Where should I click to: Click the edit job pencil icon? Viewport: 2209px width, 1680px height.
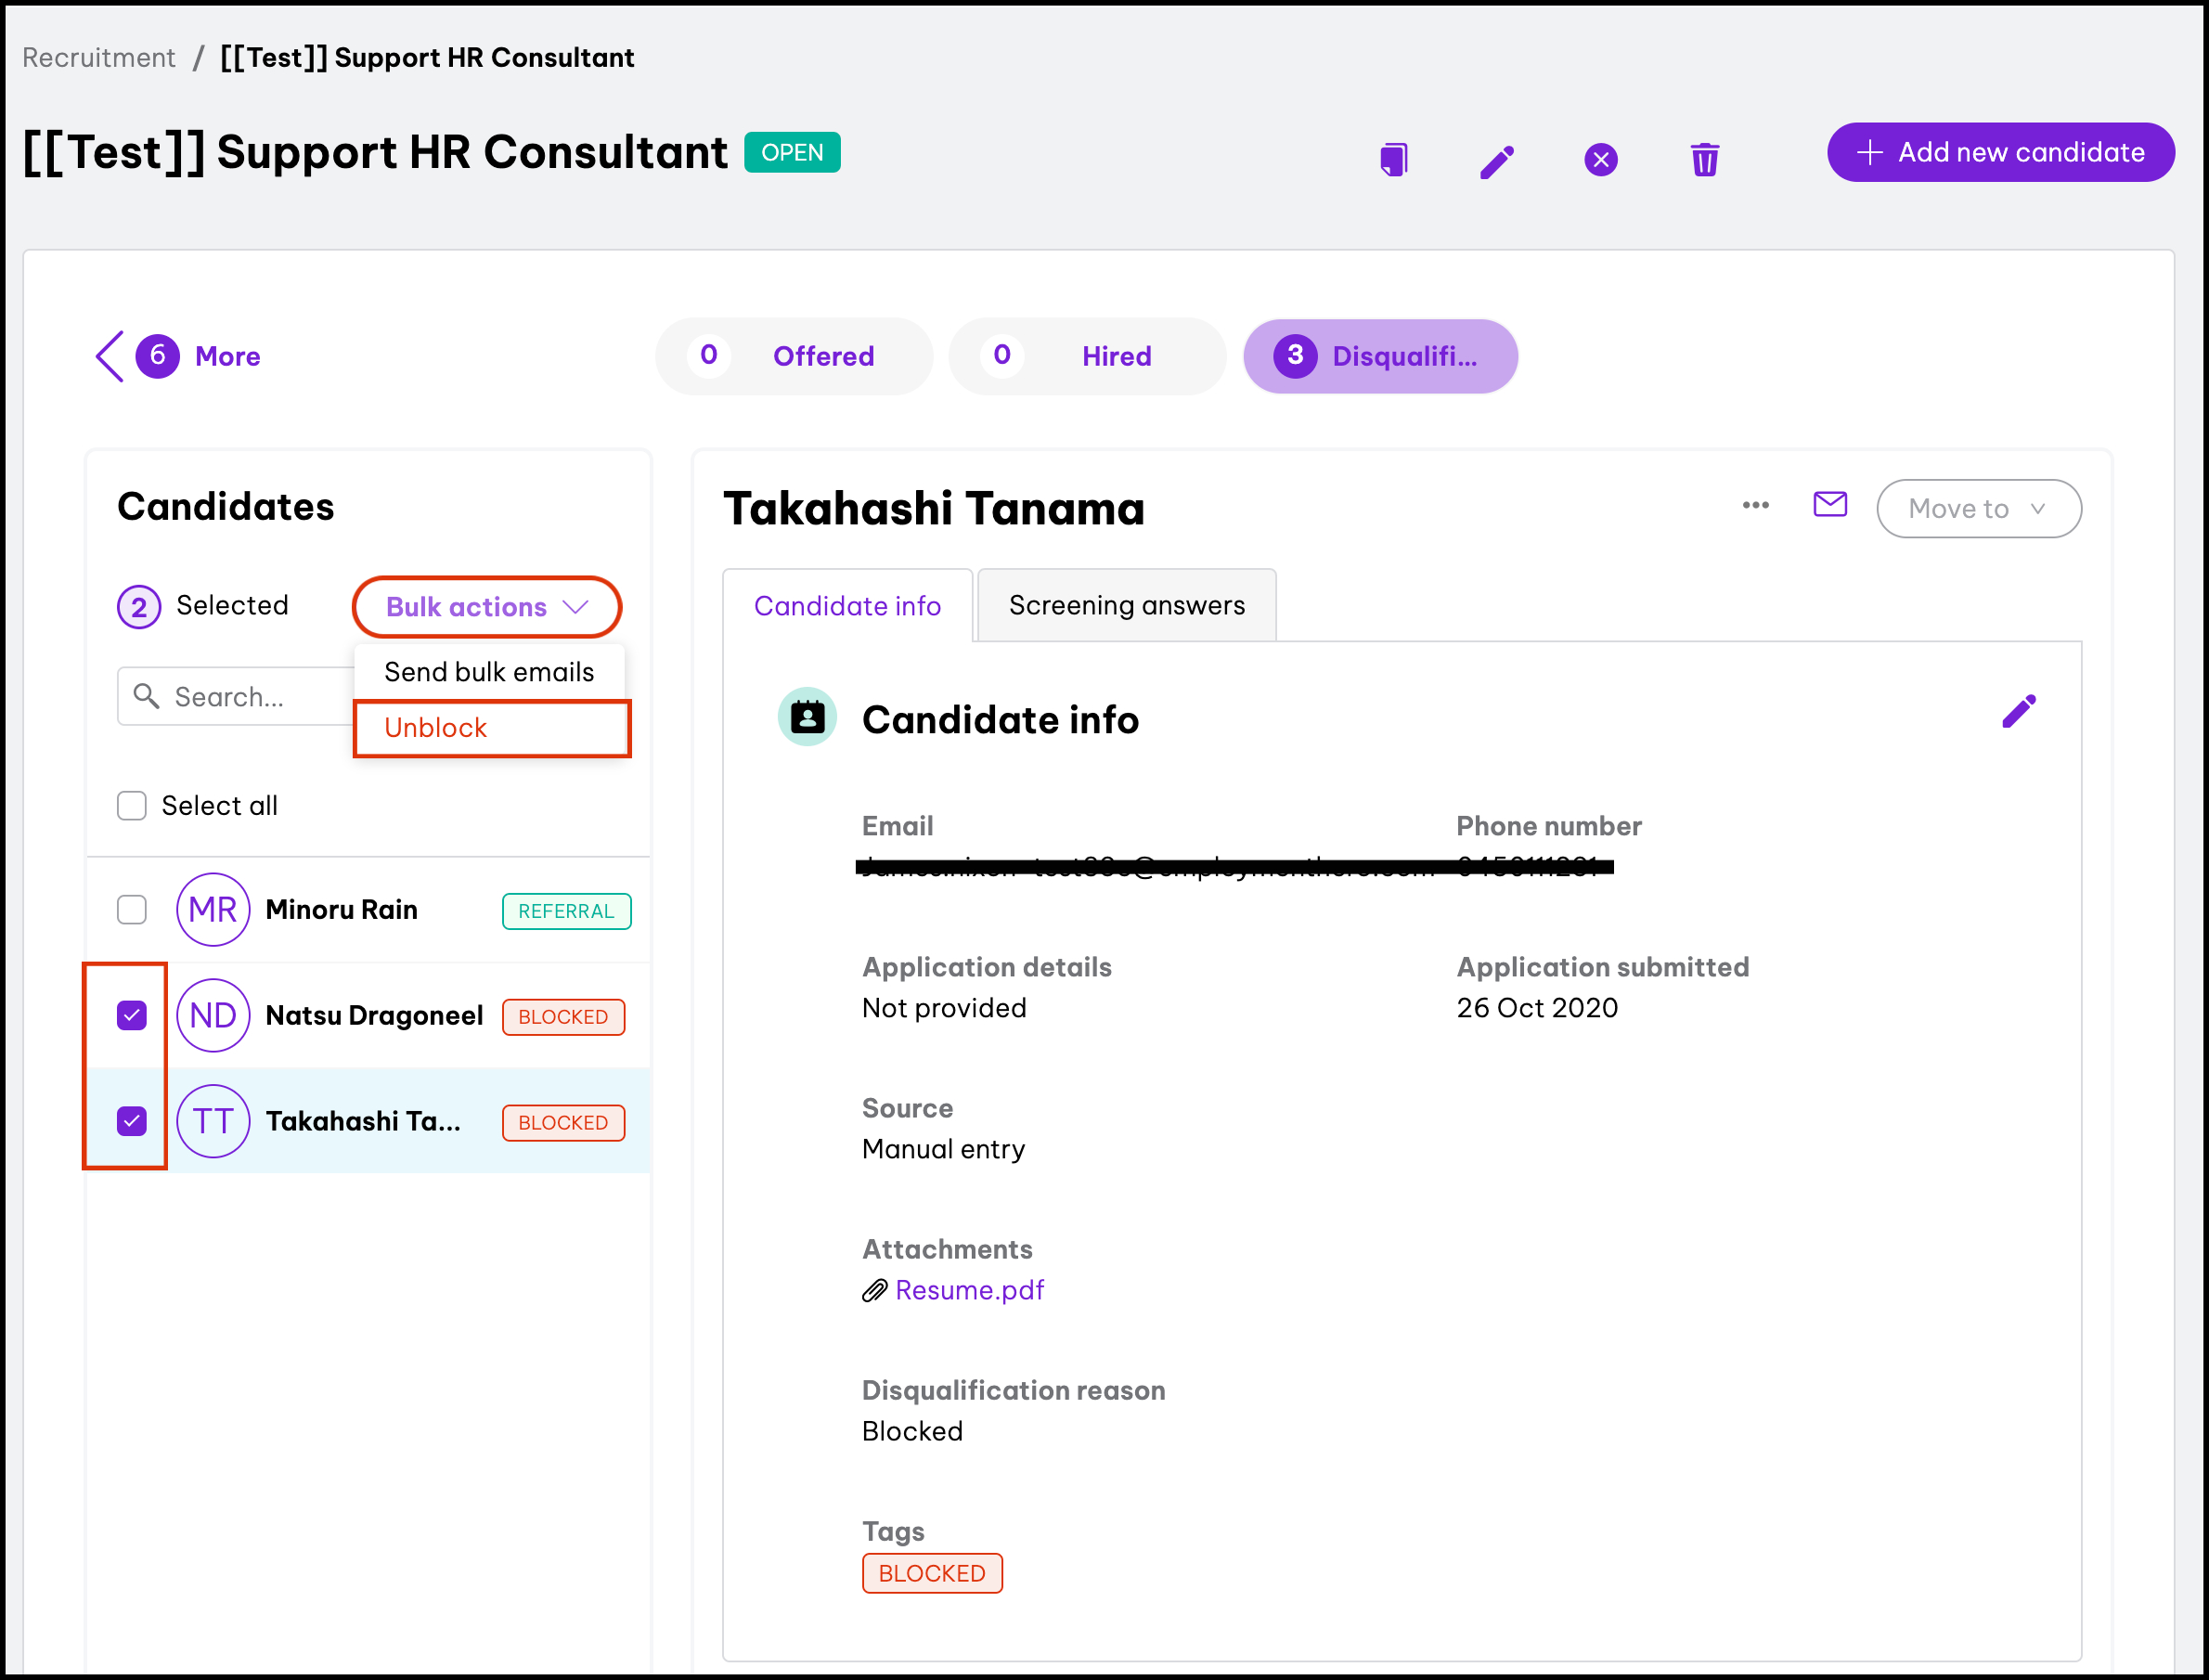click(x=1497, y=160)
